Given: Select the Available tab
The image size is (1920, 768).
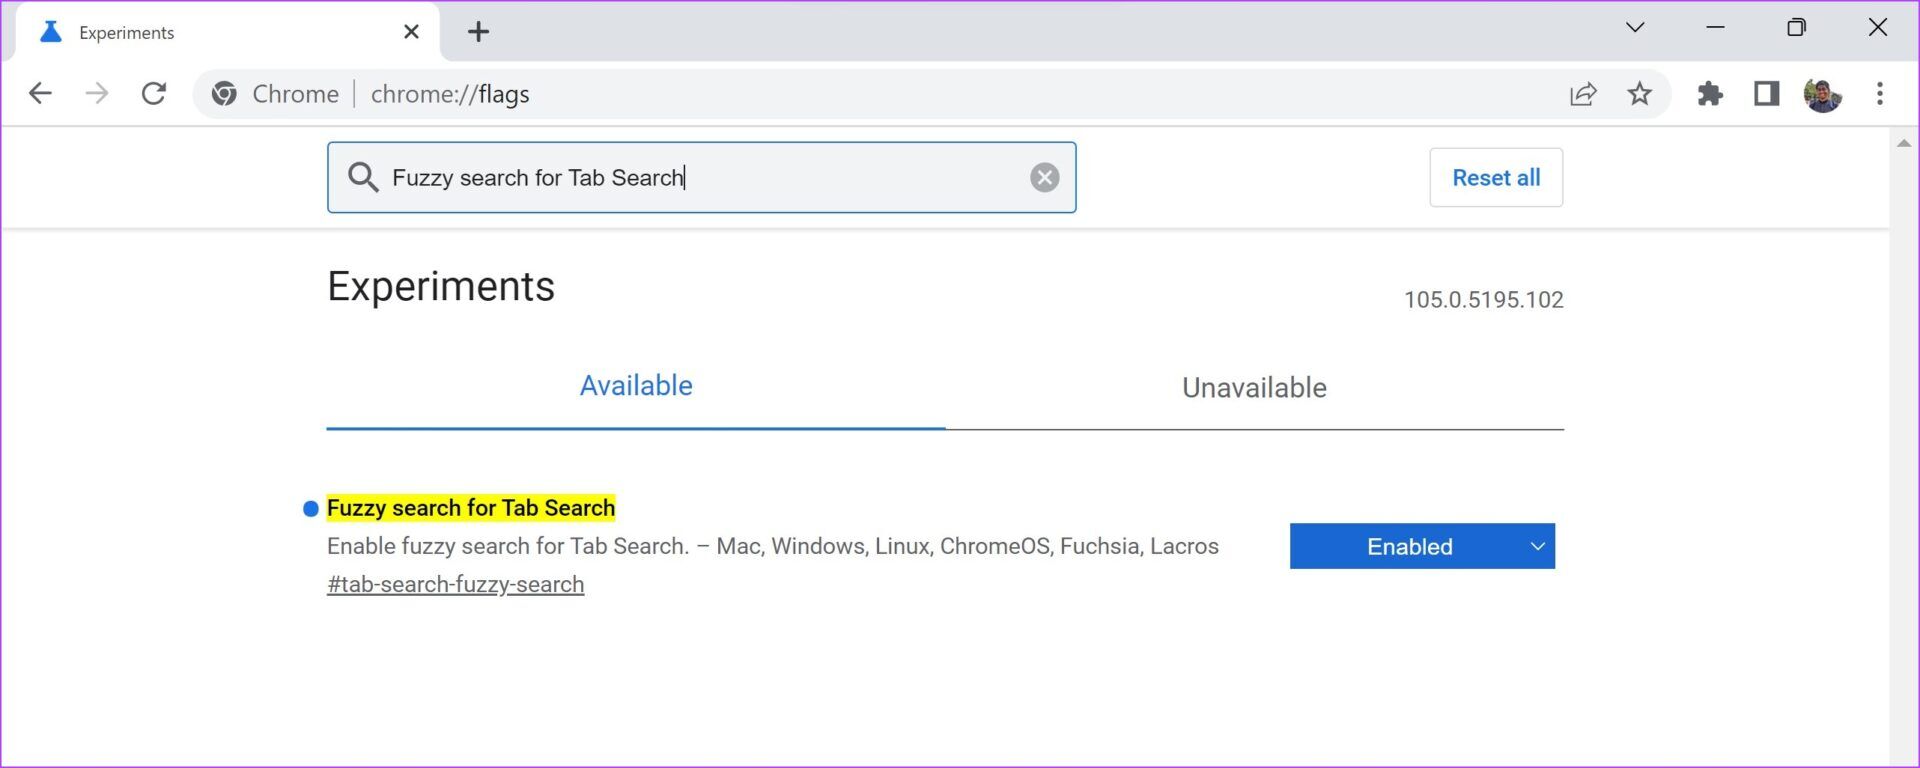Looking at the screenshot, I should pyautogui.click(x=636, y=386).
